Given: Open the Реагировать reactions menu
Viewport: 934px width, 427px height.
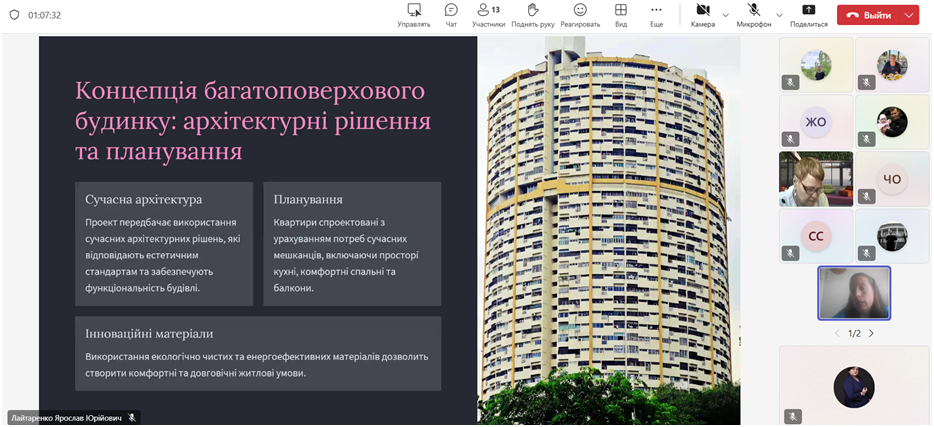Looking at the screenshot, I should coord(580,14).
